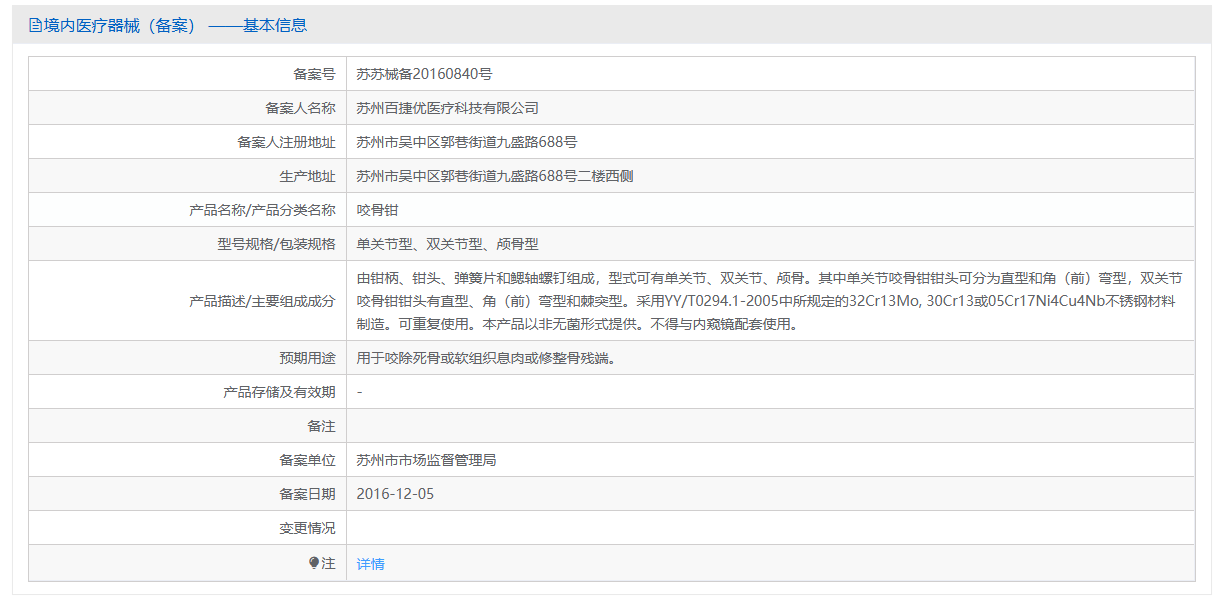Click the 备案单位 row label
The width and height of the screenshot is (1222, 605).
[x=307, y=460]
